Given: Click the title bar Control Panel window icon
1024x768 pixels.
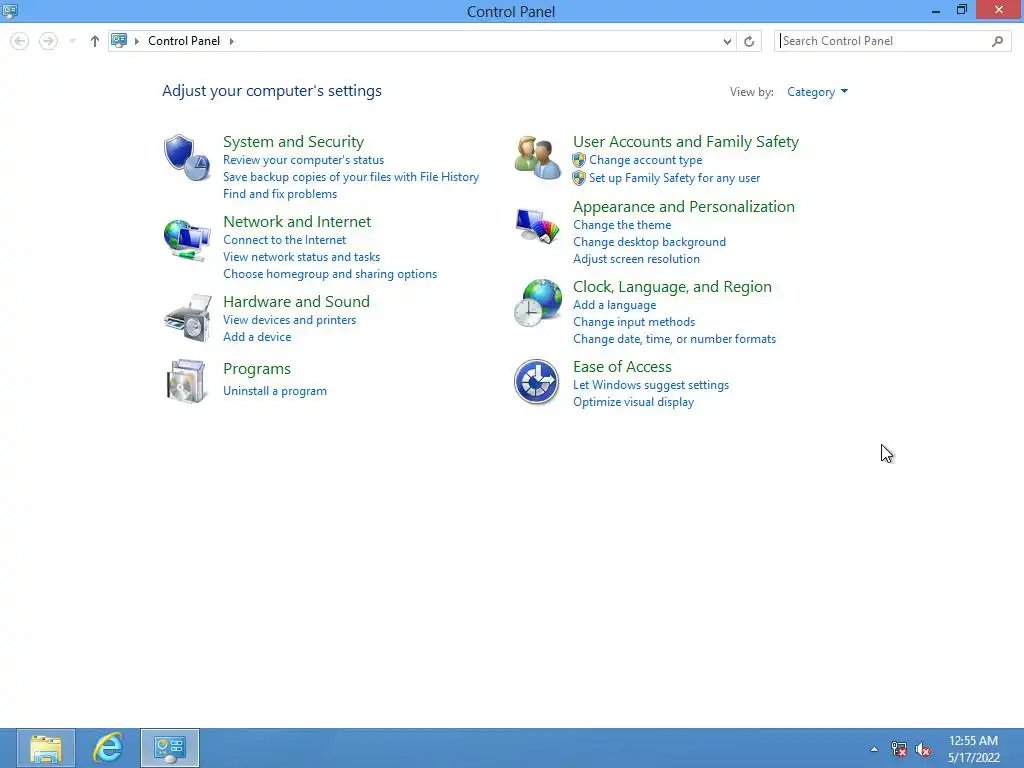Looking at the screenshot, I should 10,10.
